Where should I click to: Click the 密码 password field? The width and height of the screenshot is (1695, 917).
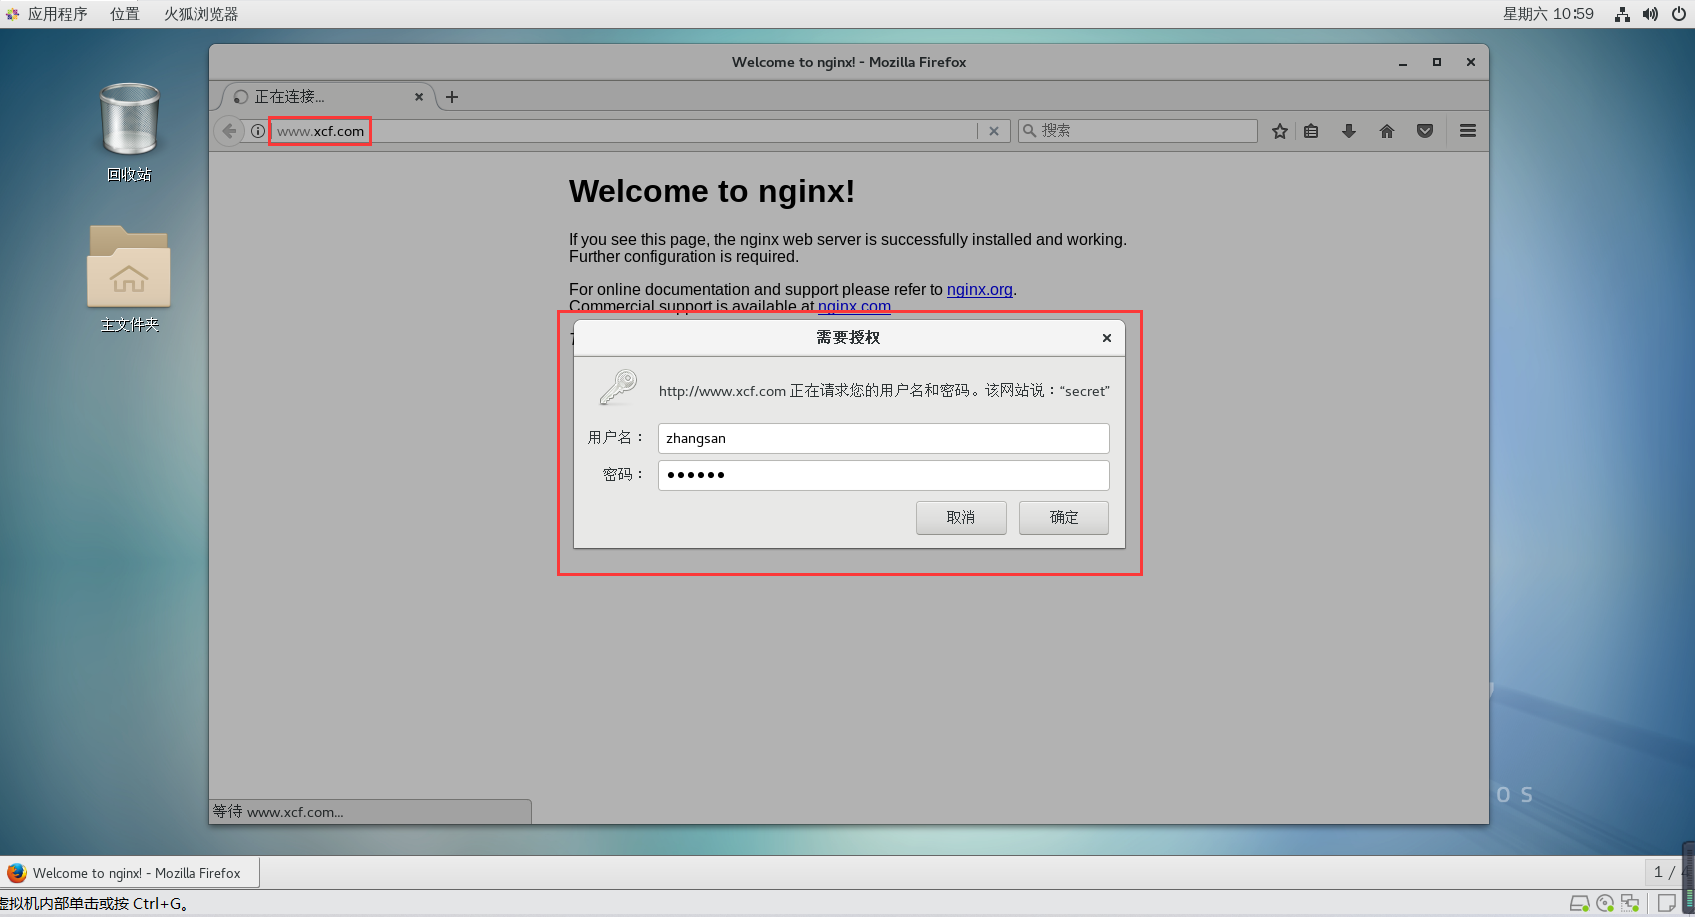(884, 475)
